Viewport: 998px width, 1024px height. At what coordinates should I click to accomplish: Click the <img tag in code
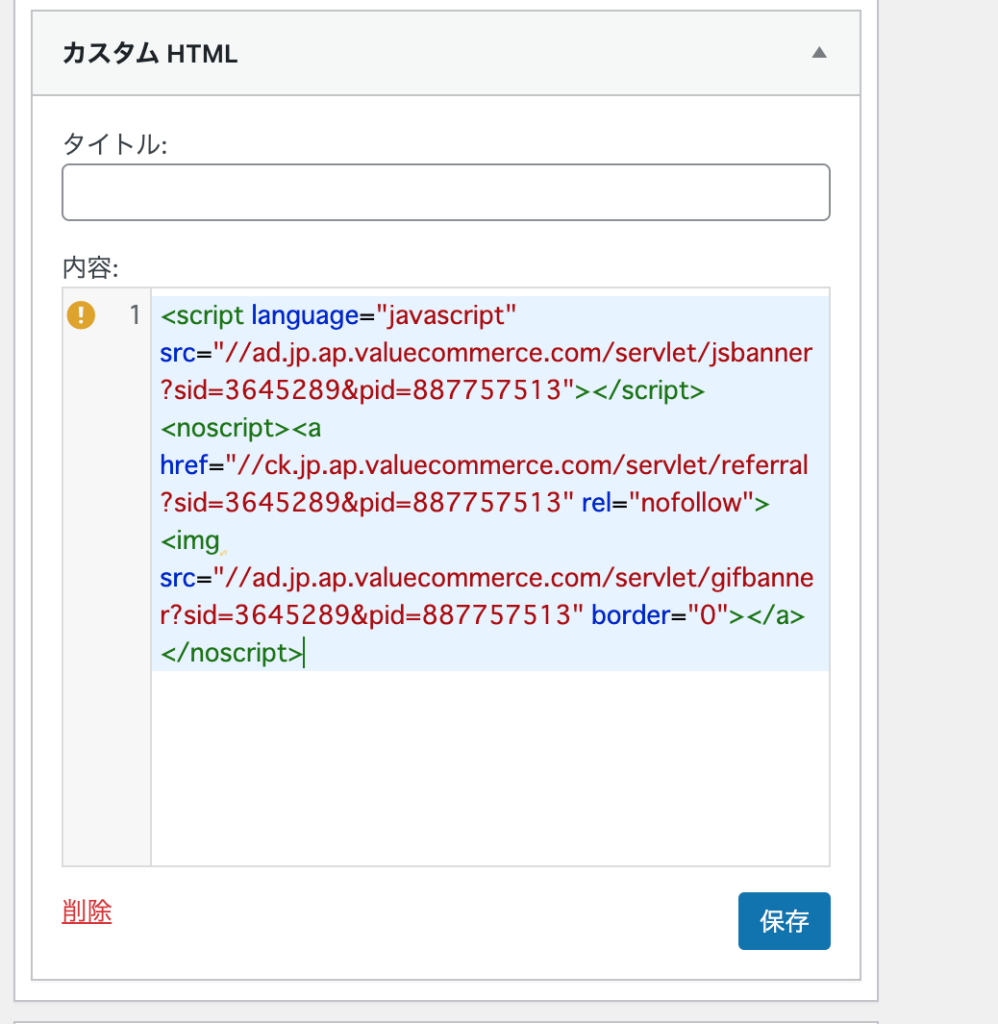tap(190, 541)
